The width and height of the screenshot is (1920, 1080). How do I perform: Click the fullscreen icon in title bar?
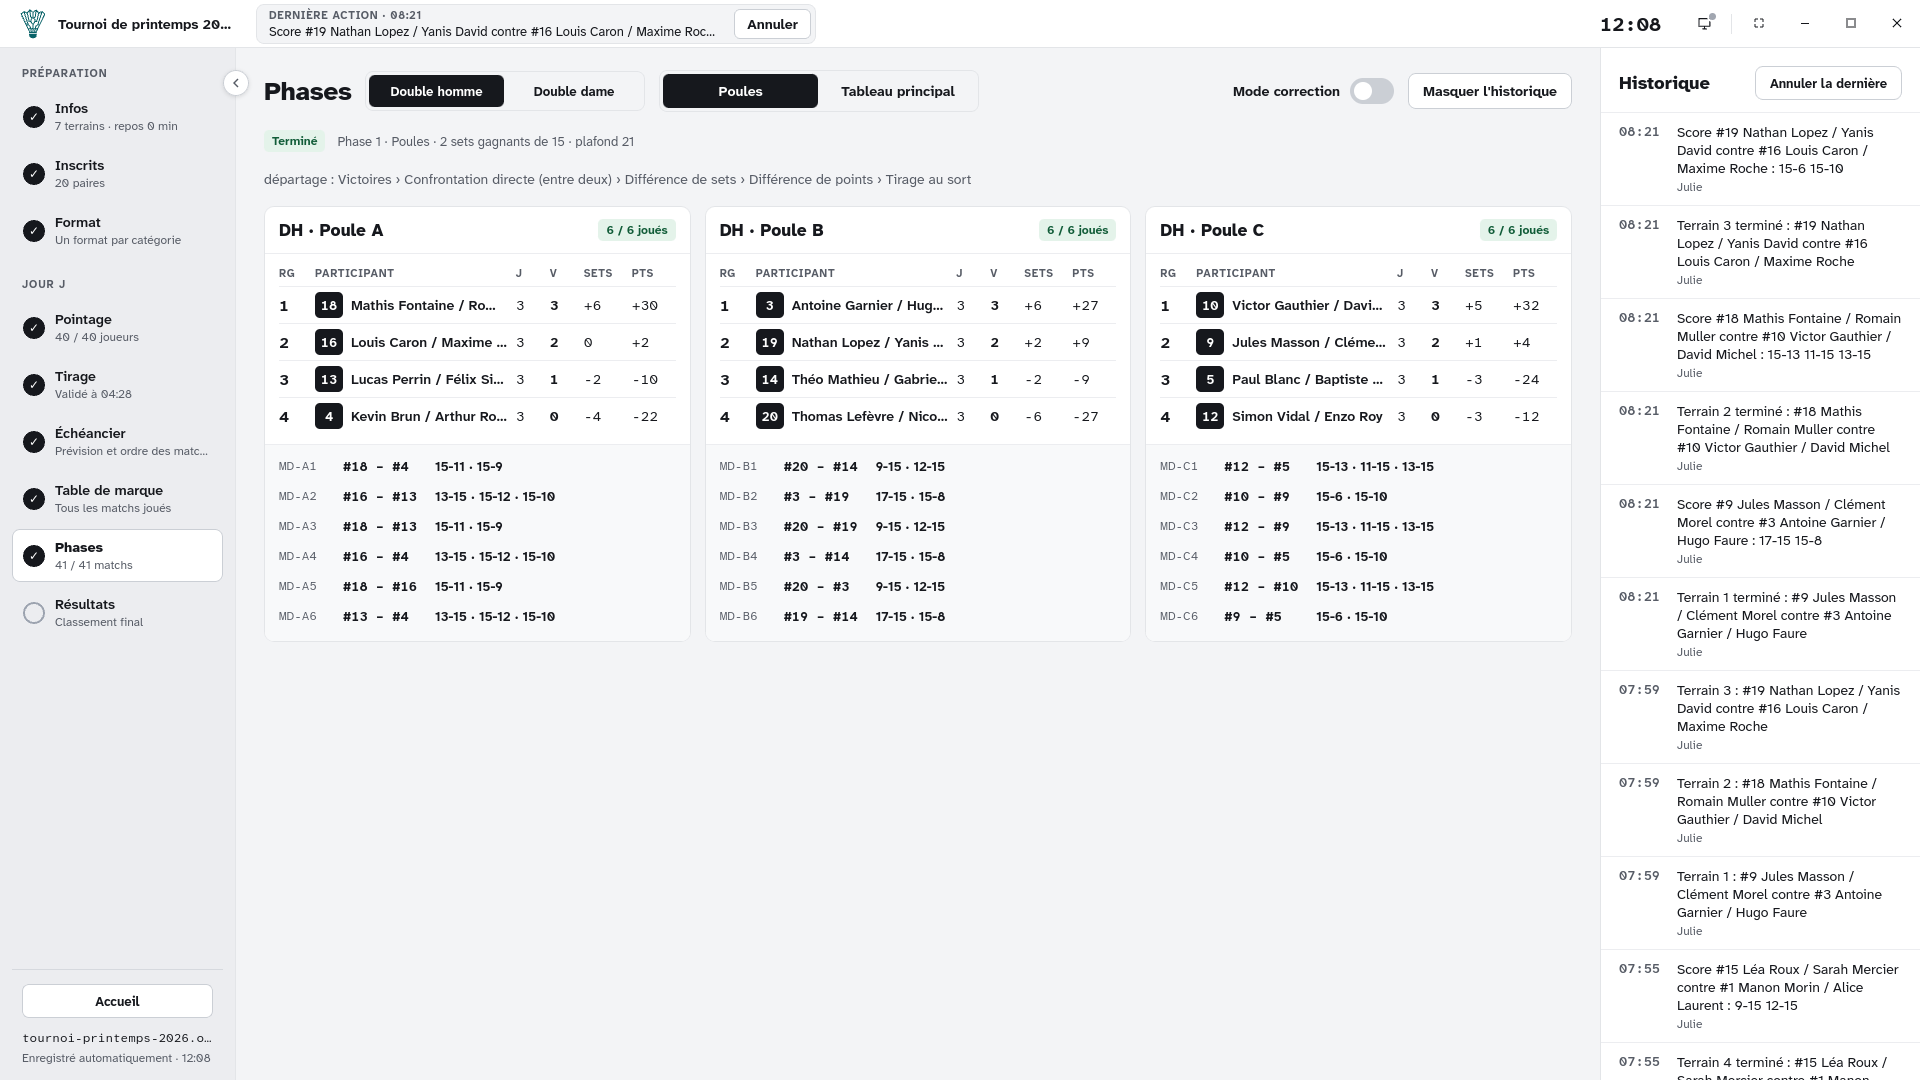point(1759,23)
